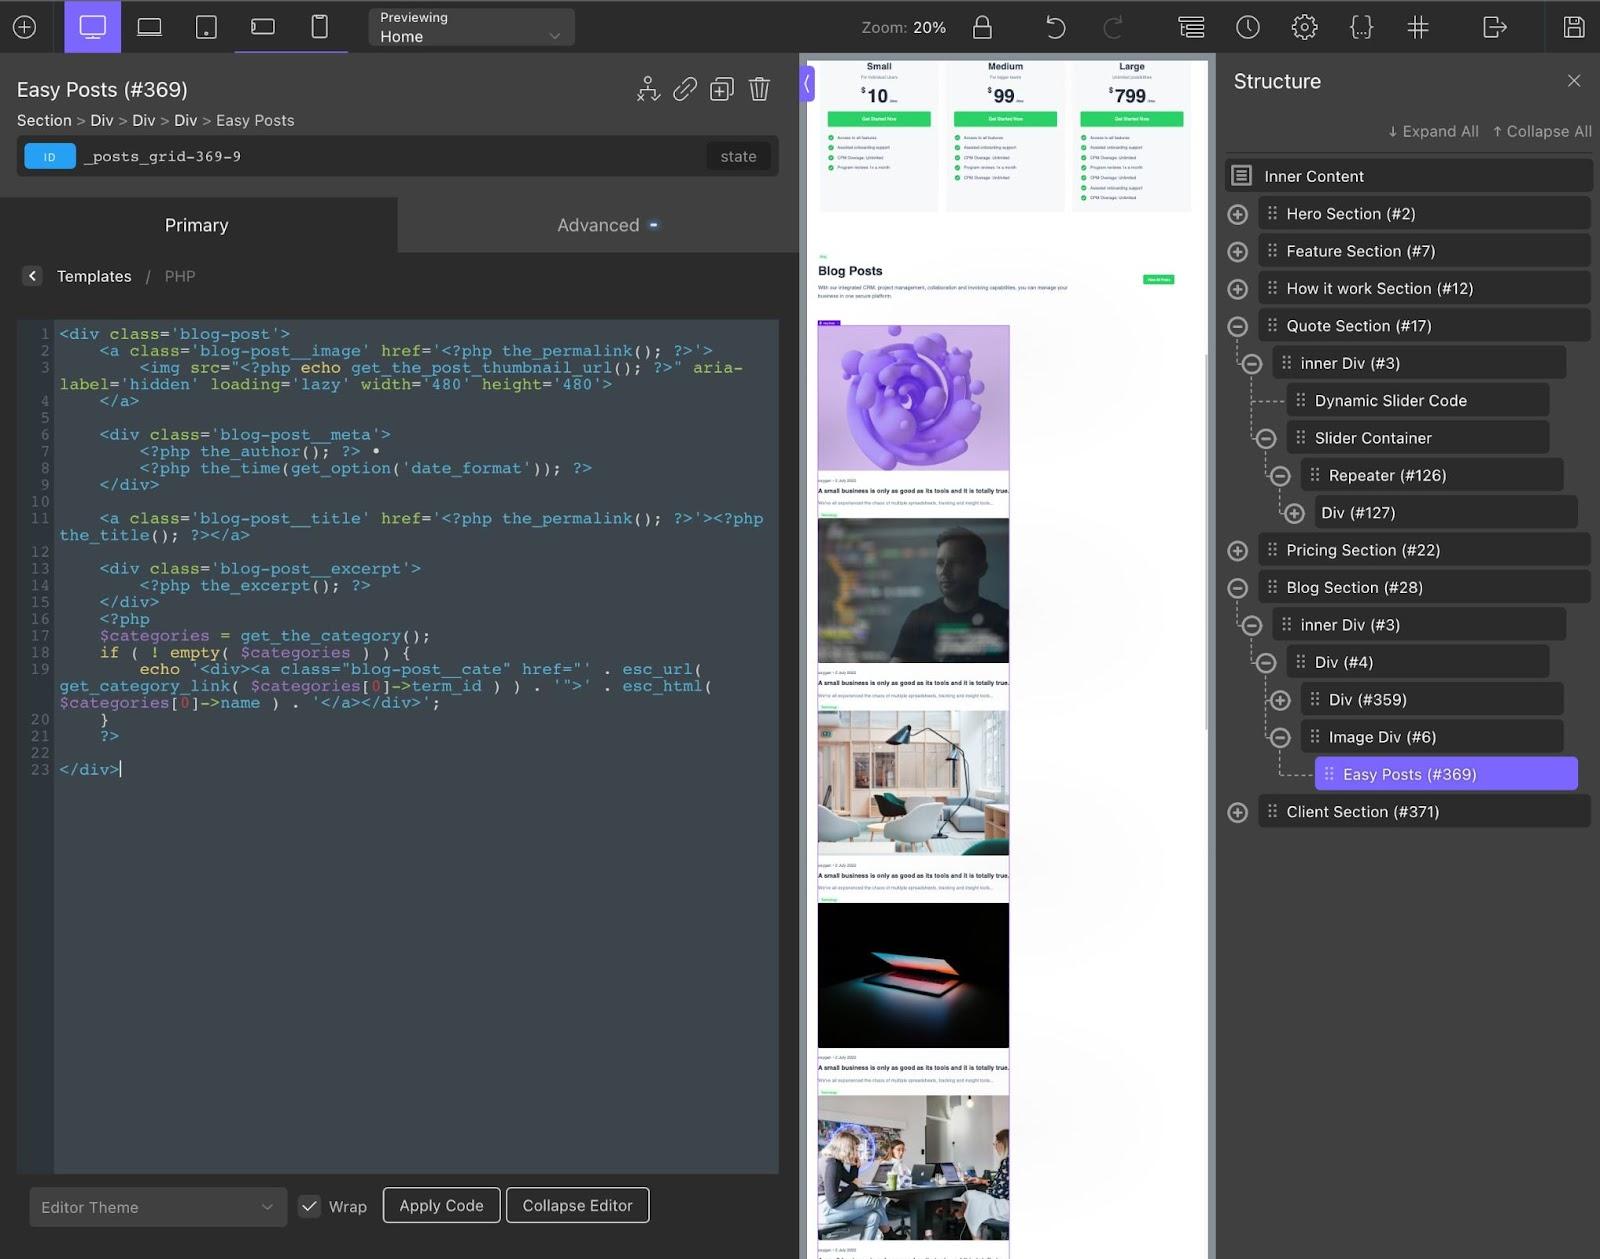Click Get Started Now under Medium plan

click(1005, 119)
